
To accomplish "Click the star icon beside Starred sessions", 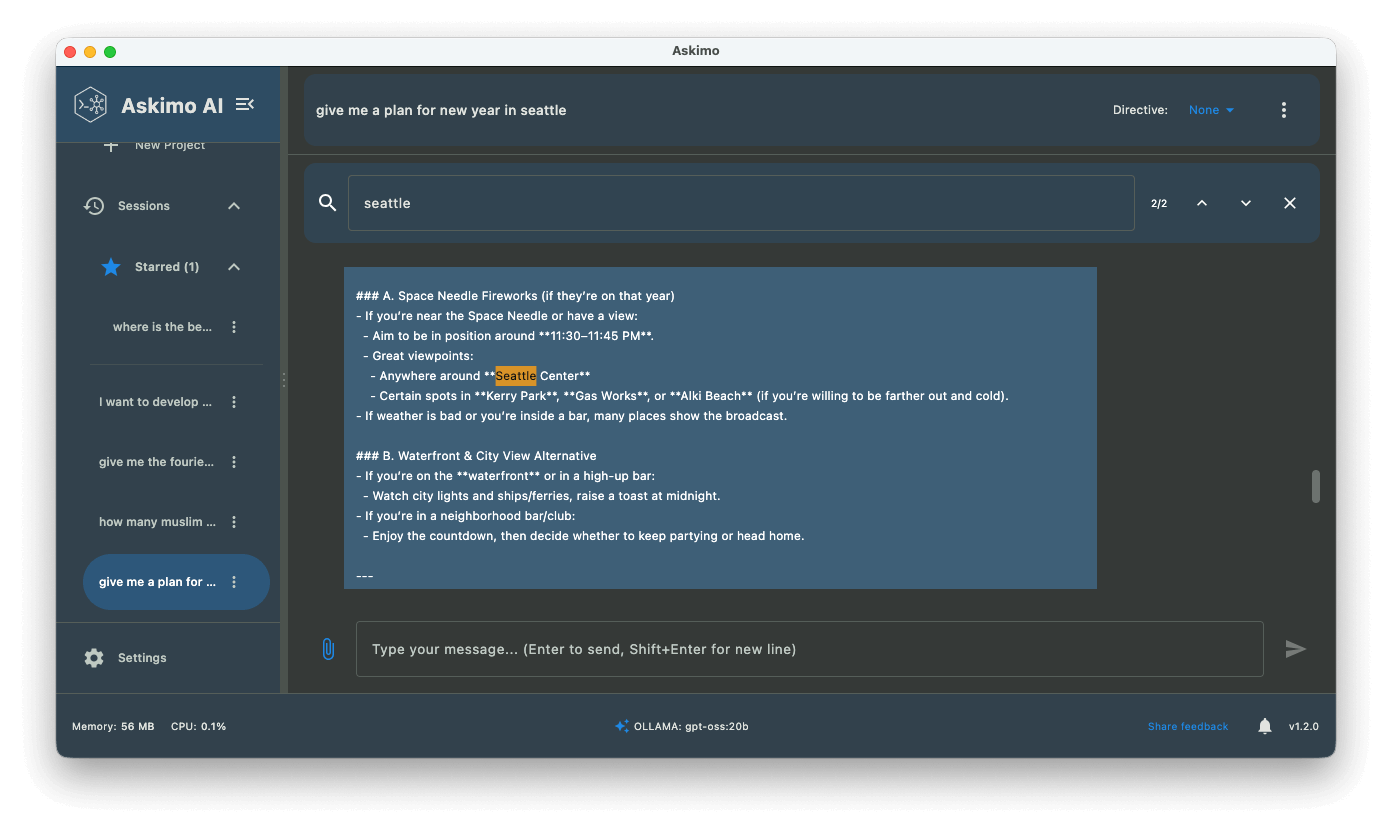I will click(x=110, y=266).
